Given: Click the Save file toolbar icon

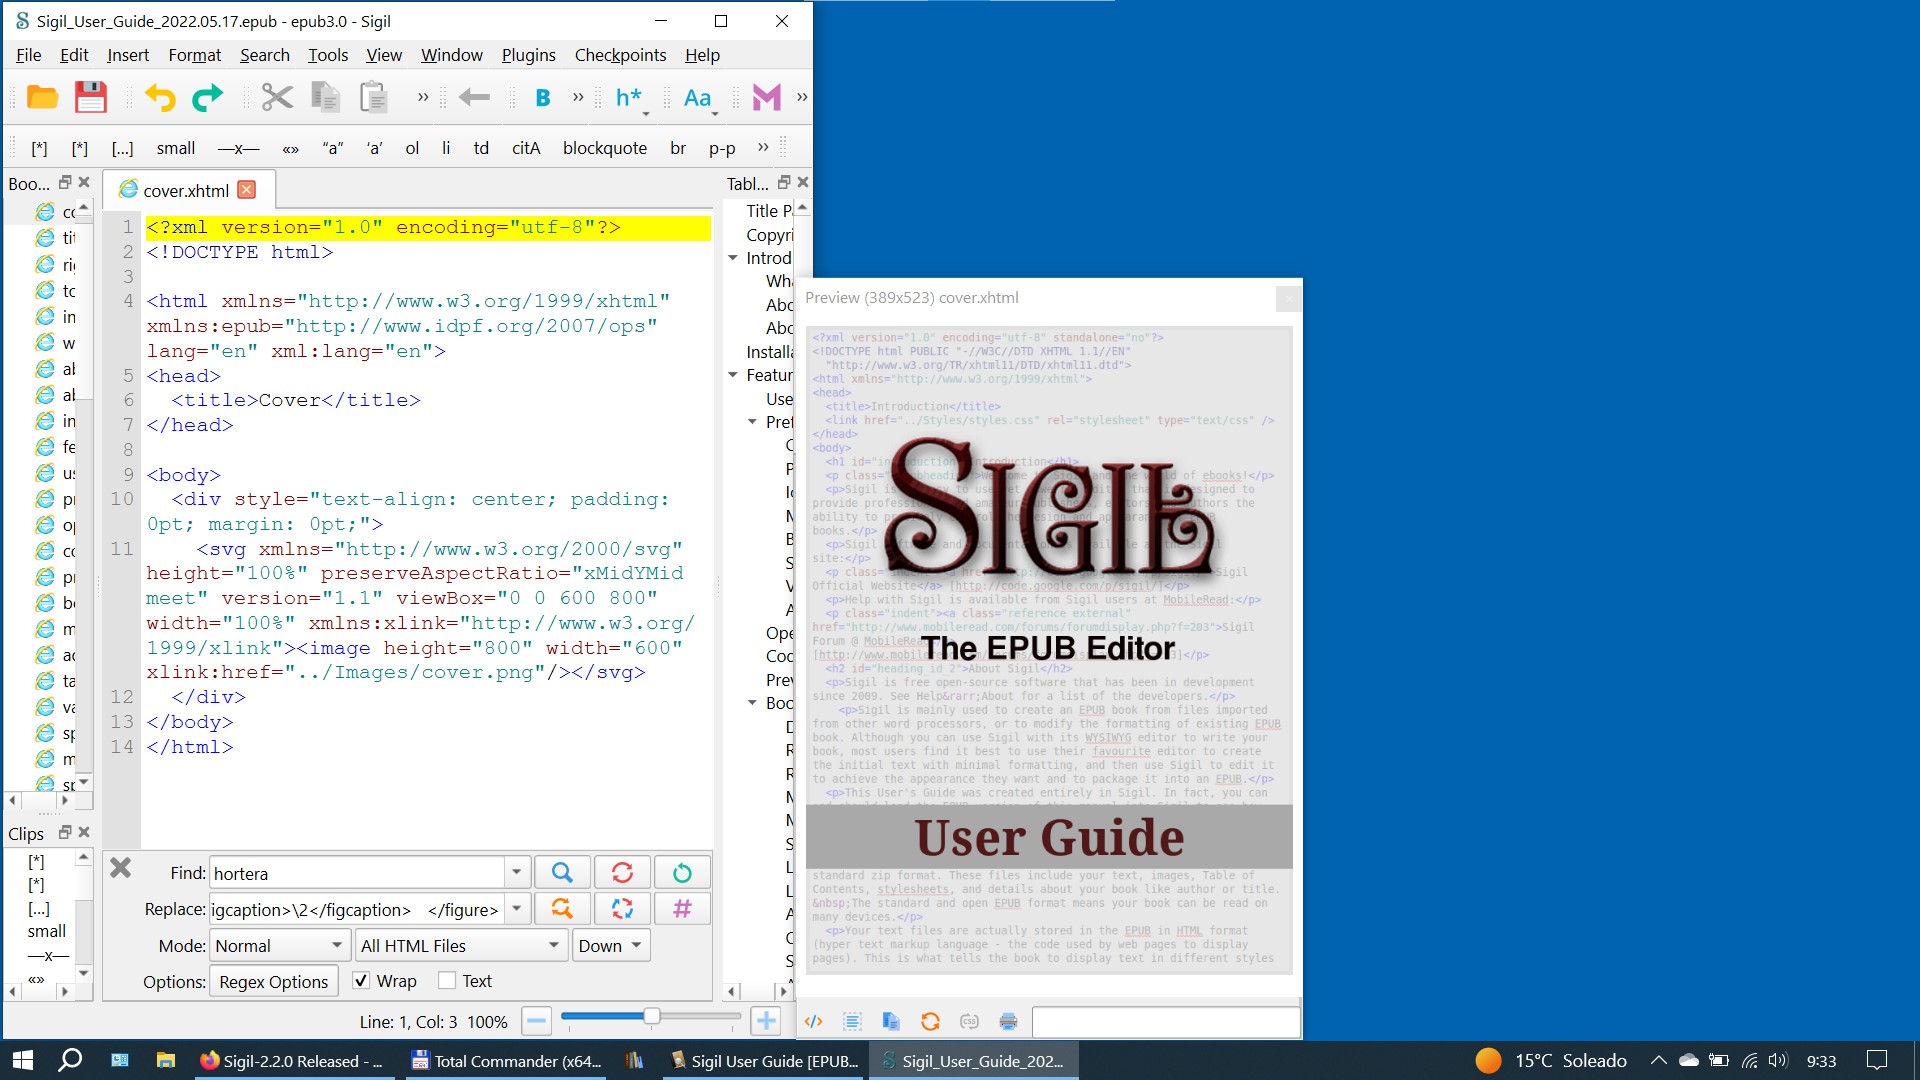Looking at the screenshot, I should [90, 97].
